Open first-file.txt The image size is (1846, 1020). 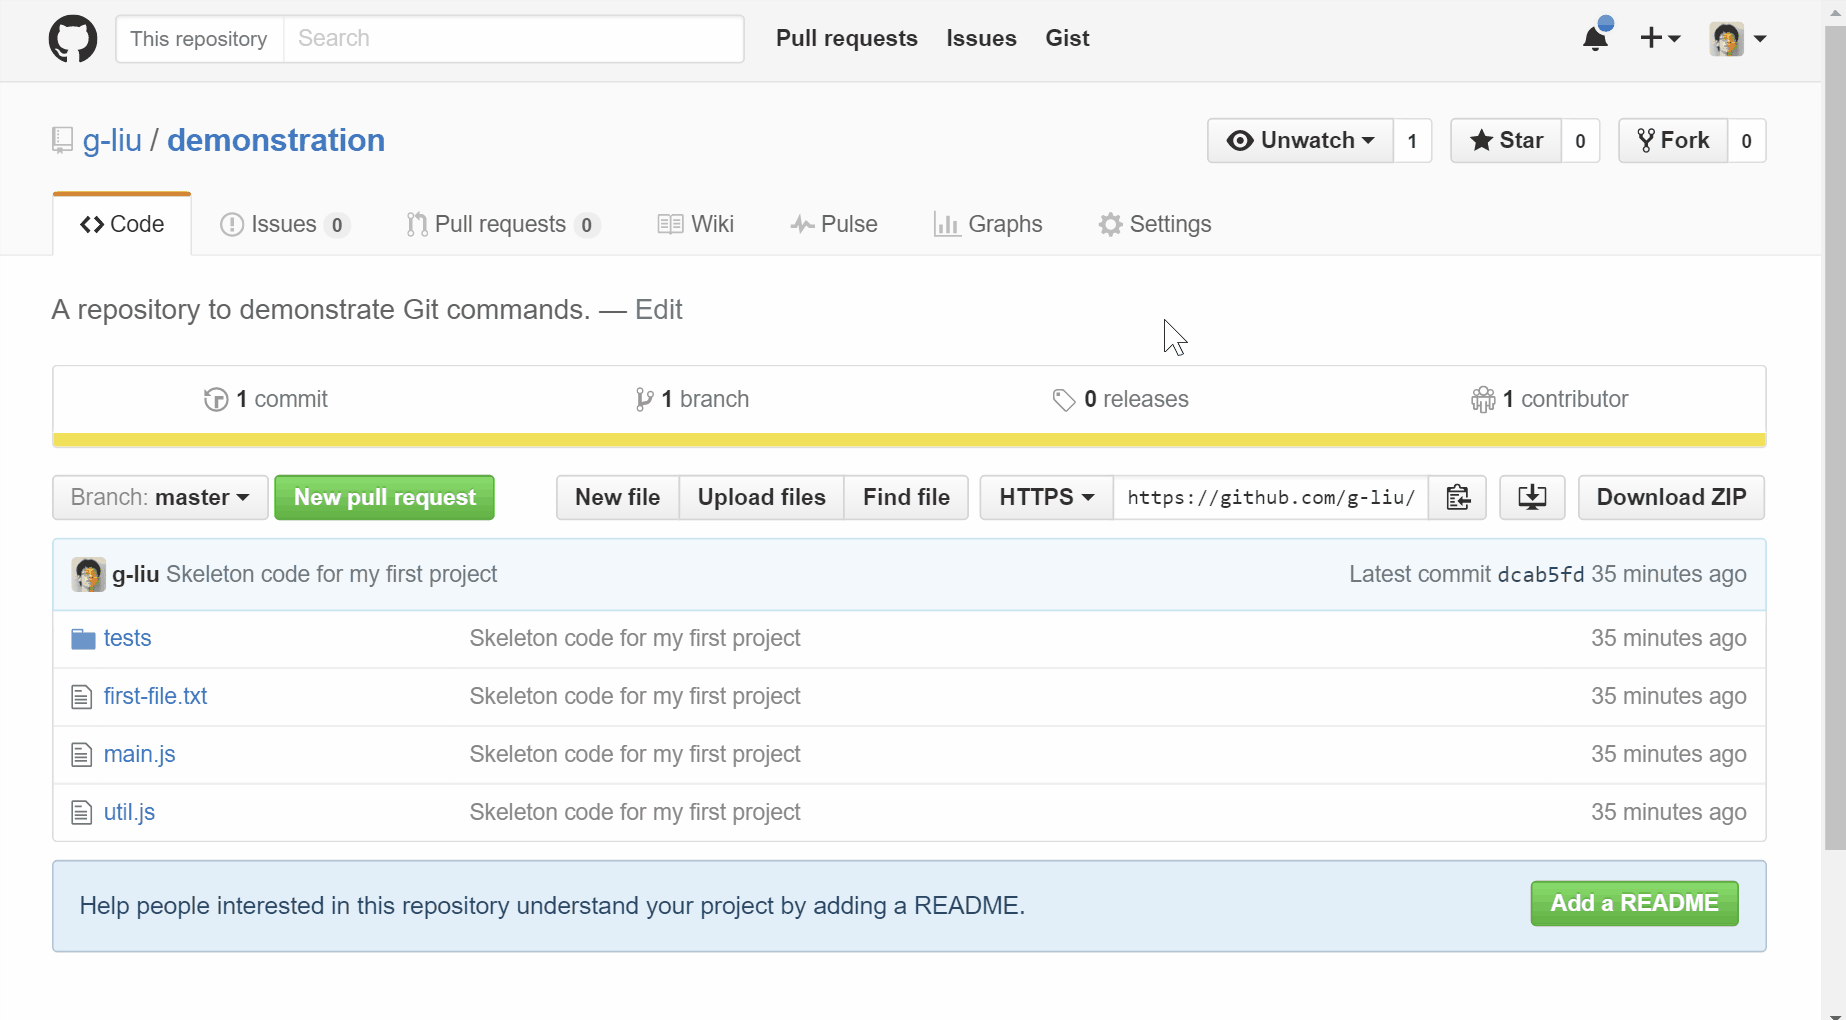(156, 696)
